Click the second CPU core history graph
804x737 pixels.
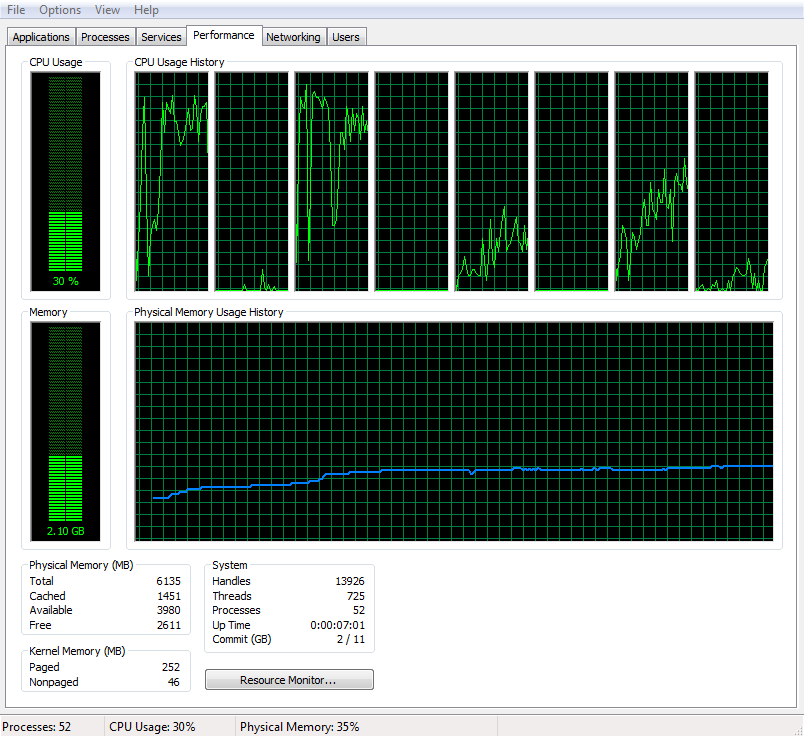tap(251, 182)
